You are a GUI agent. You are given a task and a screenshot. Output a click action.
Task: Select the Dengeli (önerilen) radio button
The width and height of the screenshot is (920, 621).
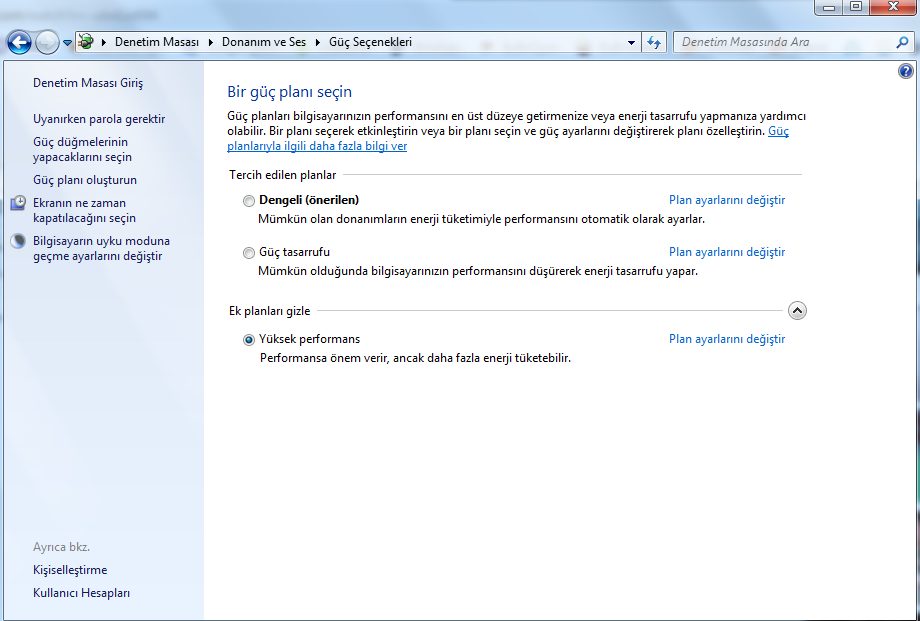point(249,201)
